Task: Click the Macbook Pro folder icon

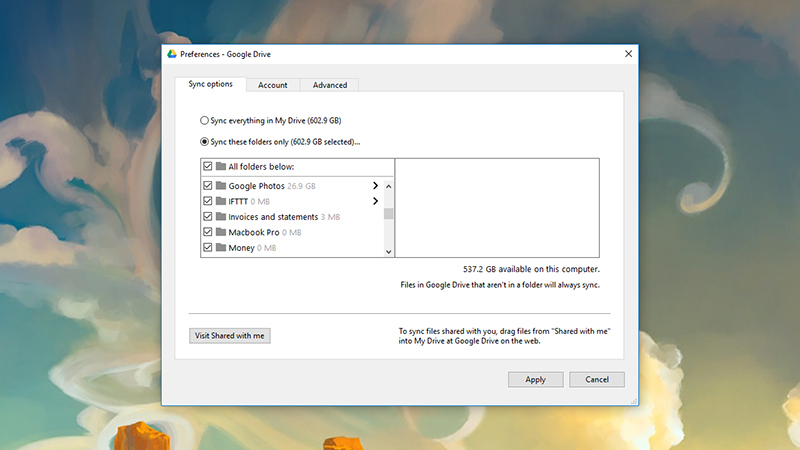Action: tap(221, 232)
